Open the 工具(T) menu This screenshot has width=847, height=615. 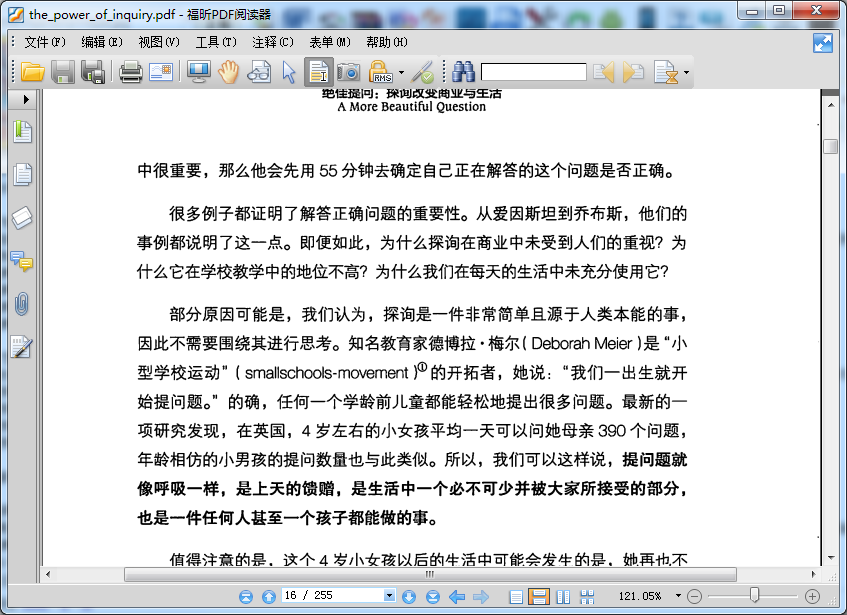coord(216,42)
